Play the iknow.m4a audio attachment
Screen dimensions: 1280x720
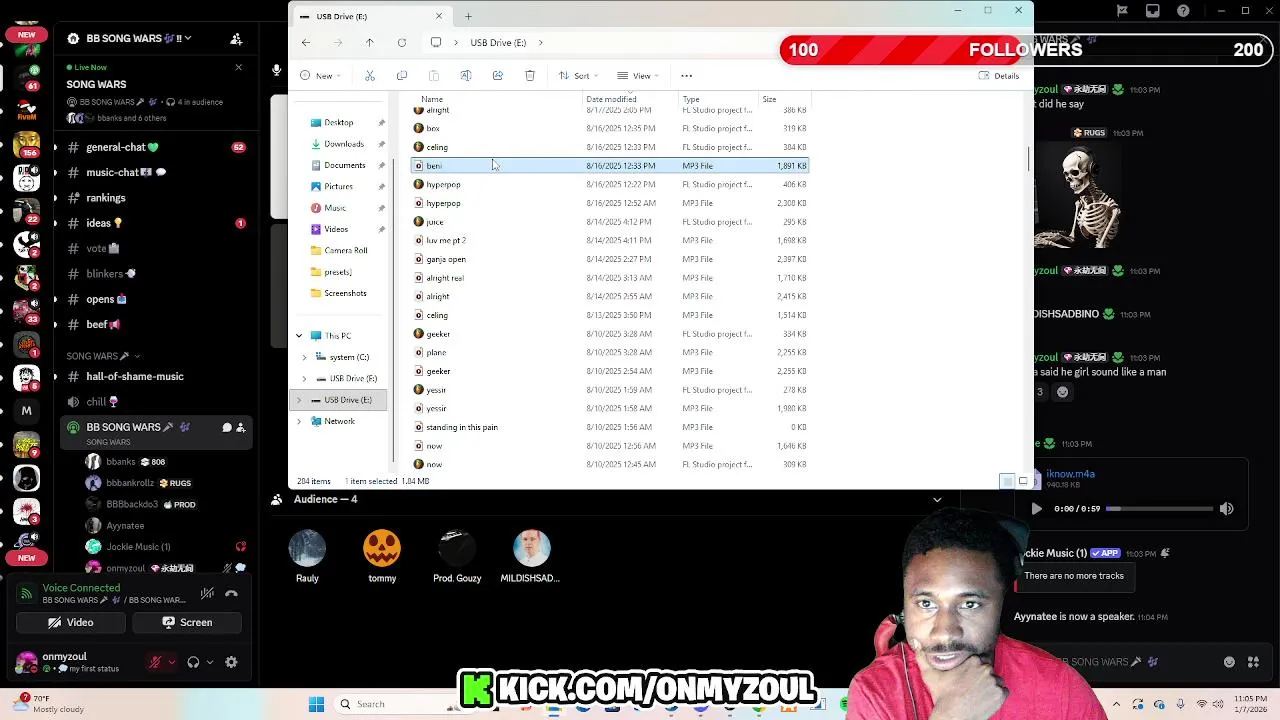click(x=1036, y=509)
